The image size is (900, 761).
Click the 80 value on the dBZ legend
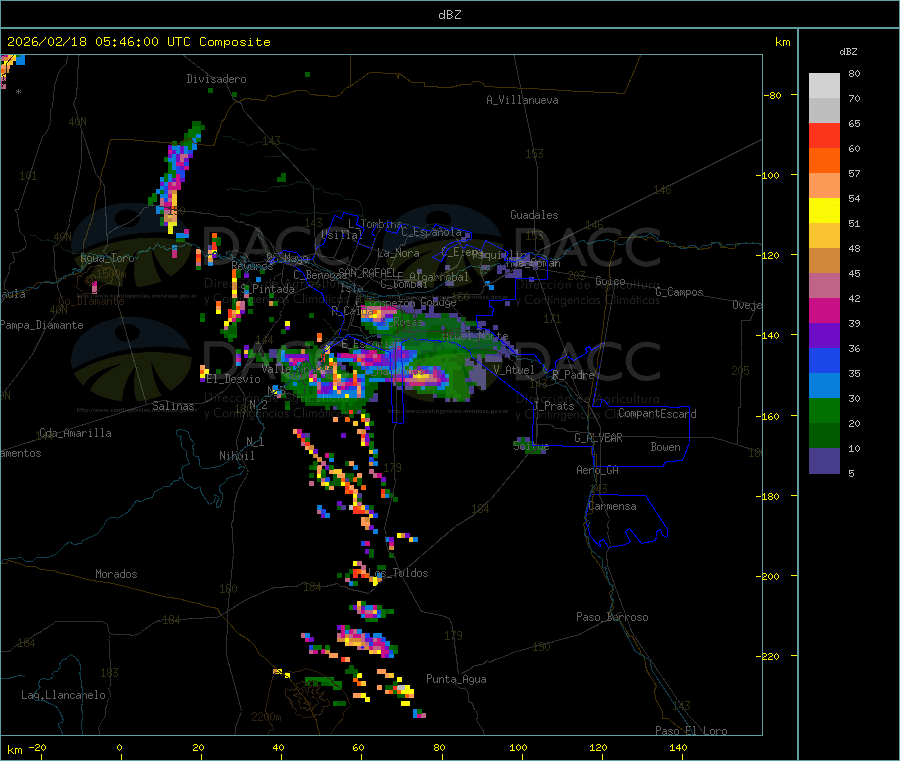point(854,73)
